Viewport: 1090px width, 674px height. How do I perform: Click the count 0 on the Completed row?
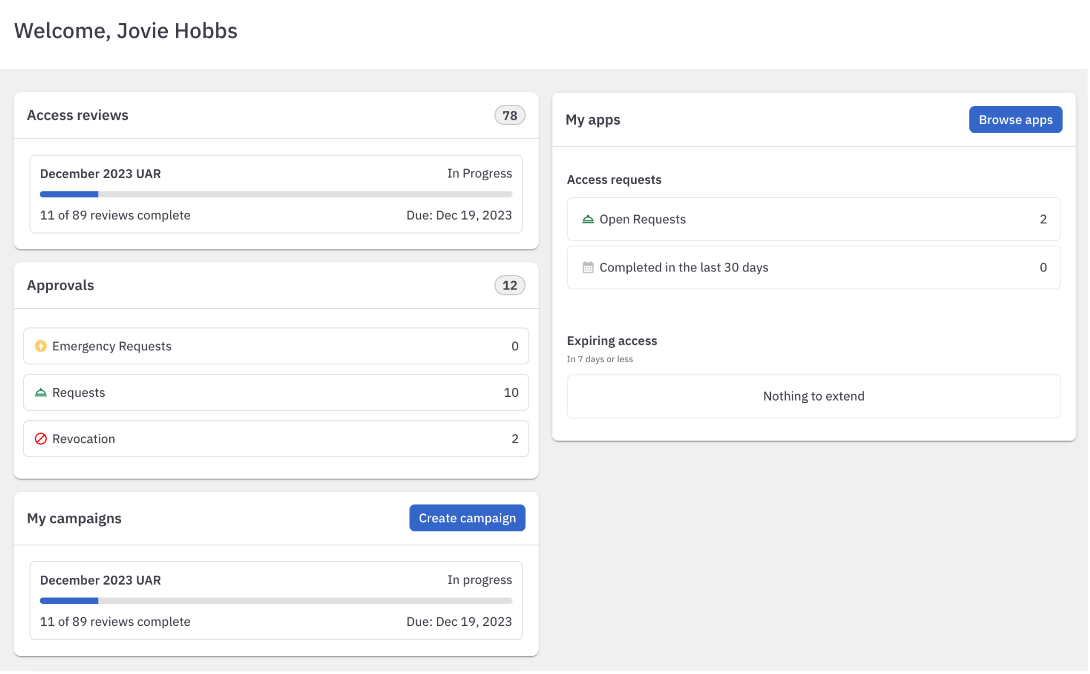pos(1043,268)
